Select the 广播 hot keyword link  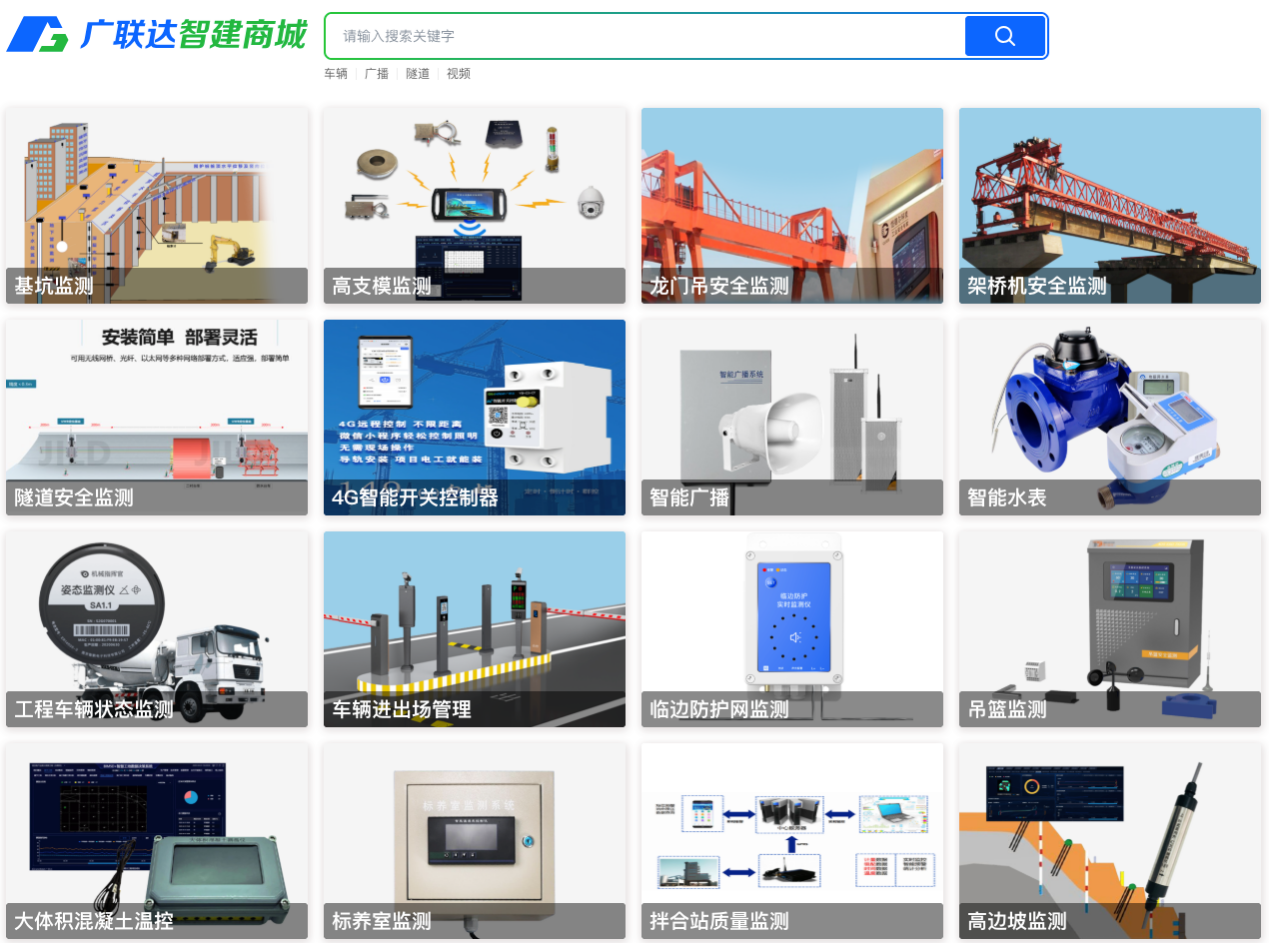[x=376, y=74]
